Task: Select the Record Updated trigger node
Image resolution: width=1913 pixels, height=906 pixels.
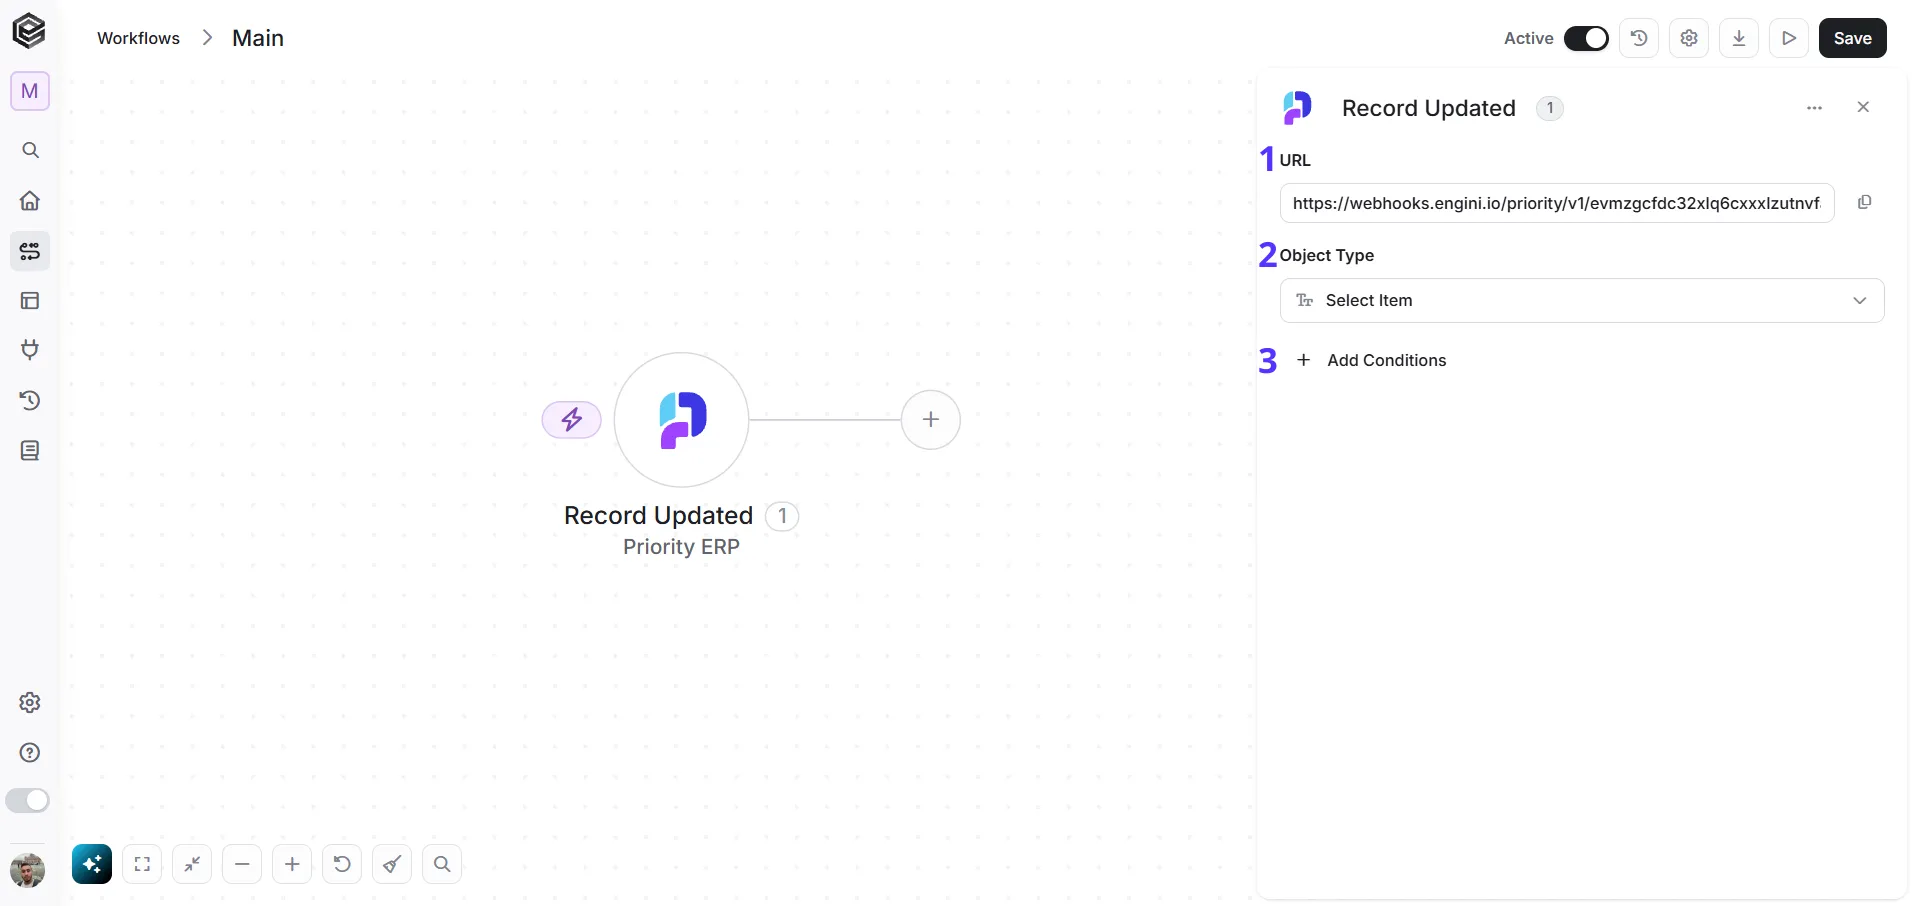Action: 681,420
